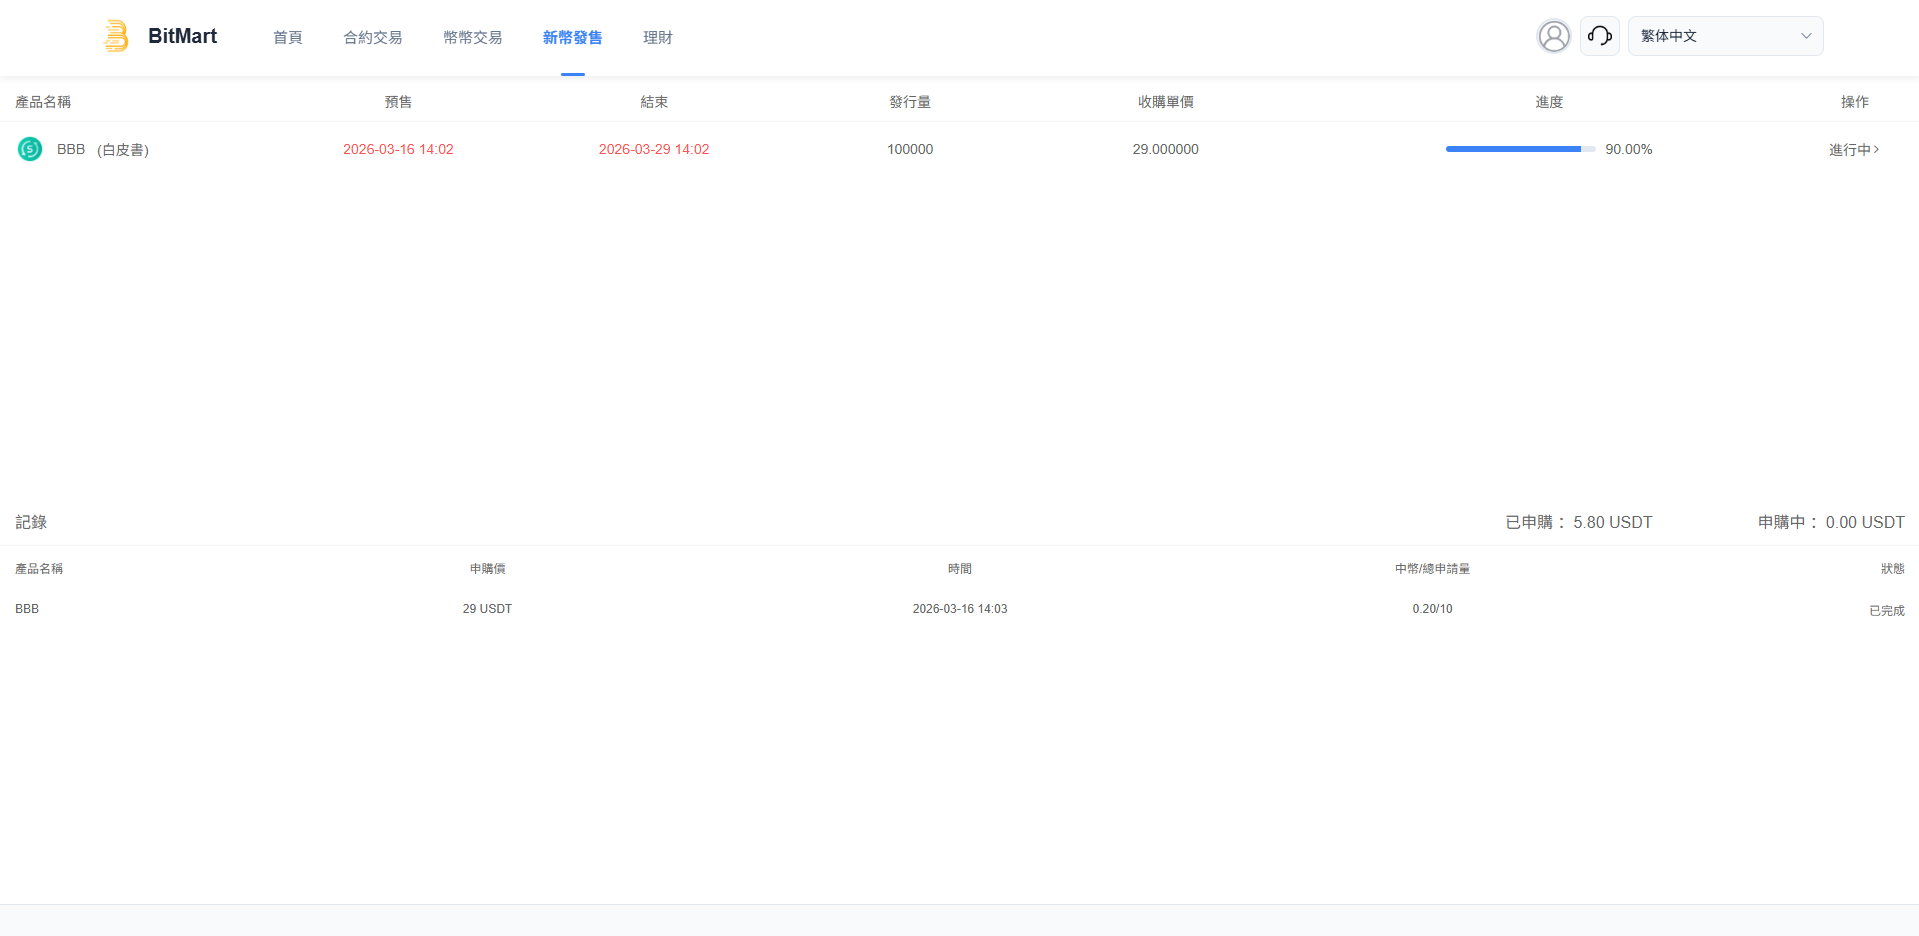Viewport: 1919px width, 936px height.
Task: Click the 已申購 5.80 USDT summary
Action: 1578,522
